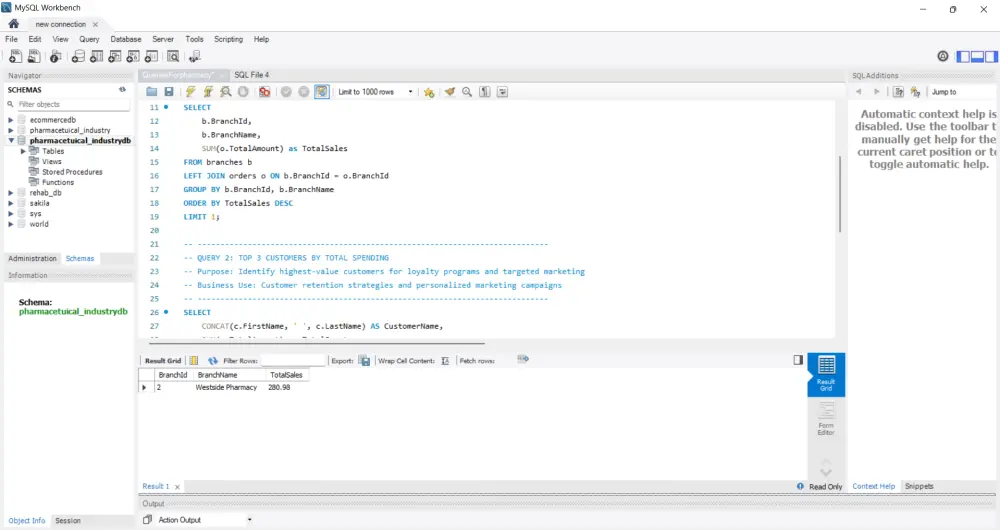Open script file in the editor toolbar
Image resolution: width=1000 pixels, height=530 pixels.
tap(152, 92)
